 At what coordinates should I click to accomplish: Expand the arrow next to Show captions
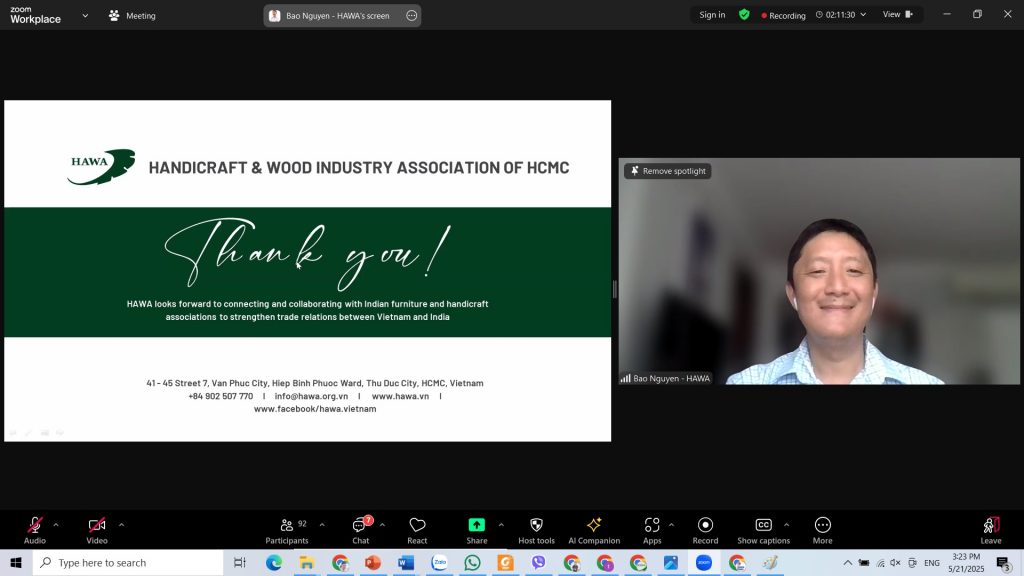786,524
